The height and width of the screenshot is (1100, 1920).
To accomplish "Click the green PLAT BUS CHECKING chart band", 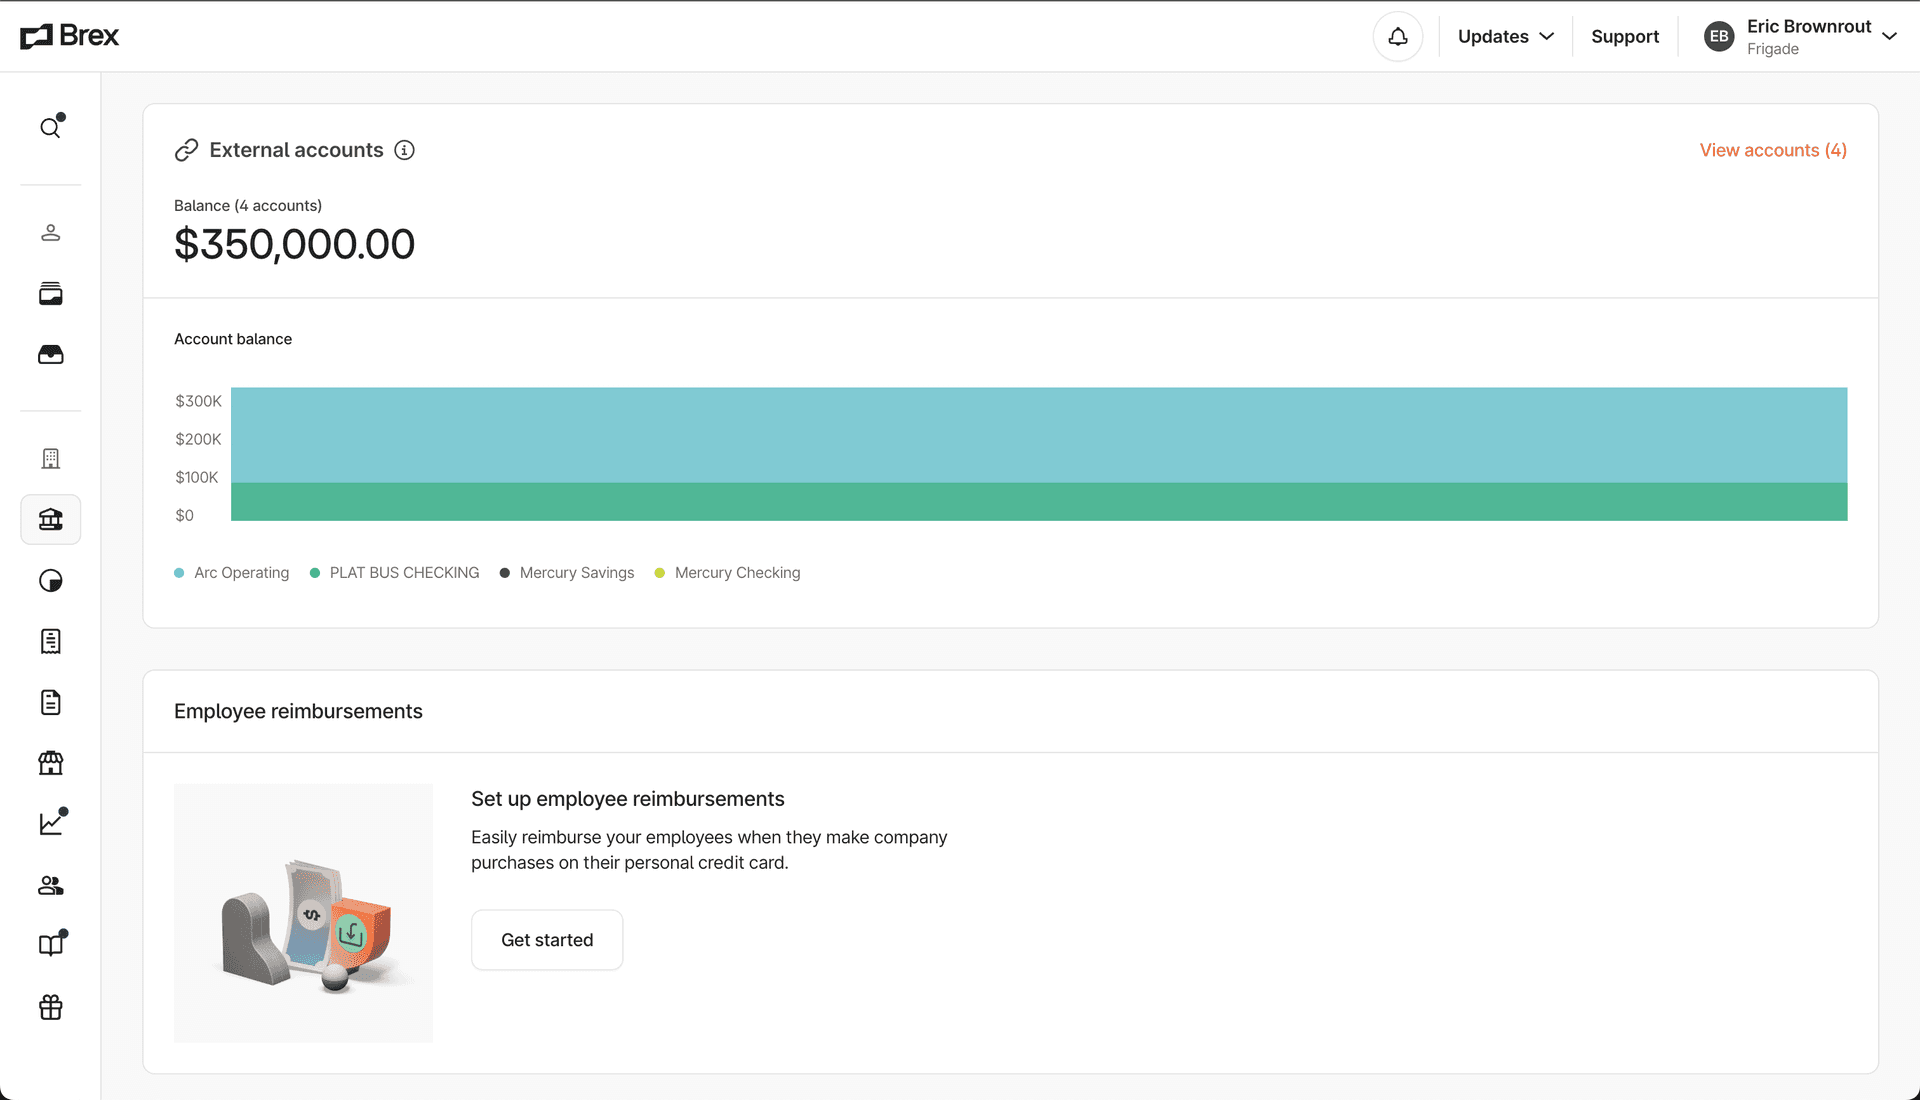I will click(x=1039, y=502).
